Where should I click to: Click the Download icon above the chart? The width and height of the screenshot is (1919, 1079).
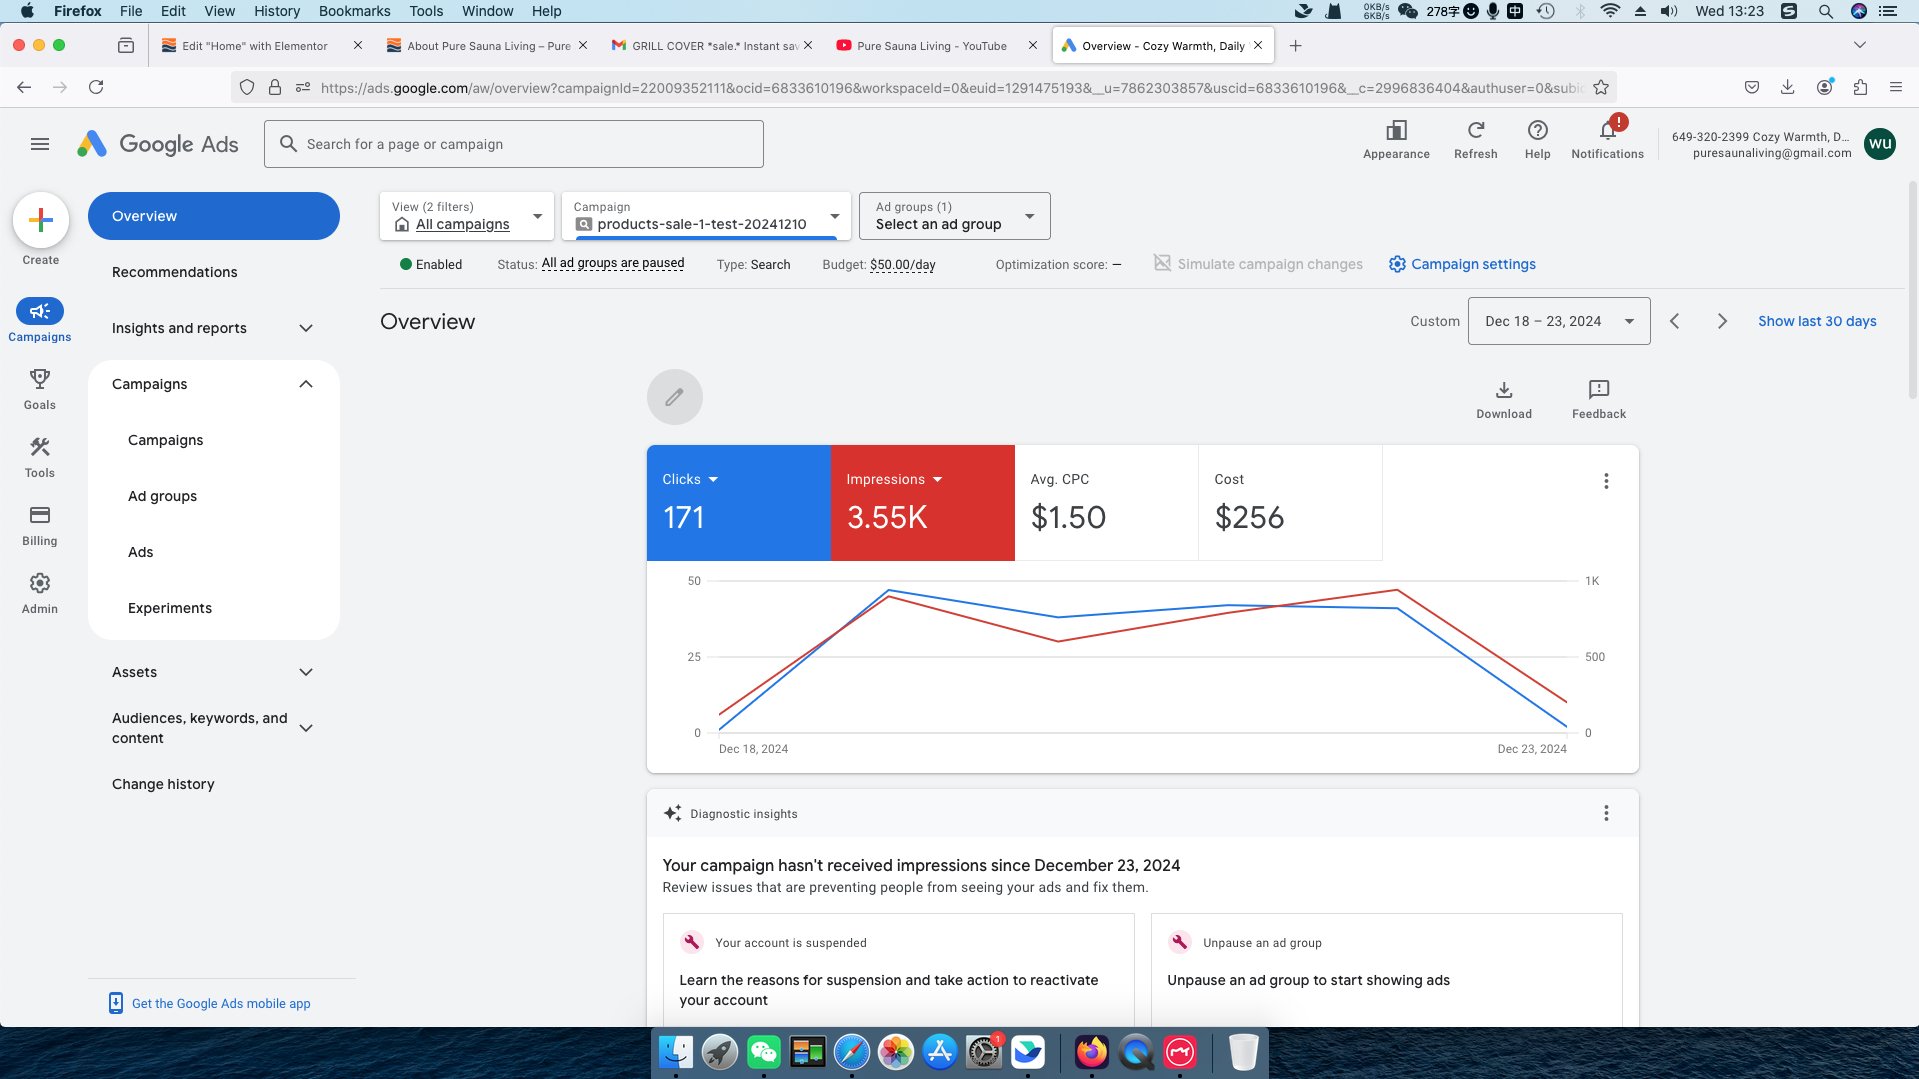pos(1503,390)
